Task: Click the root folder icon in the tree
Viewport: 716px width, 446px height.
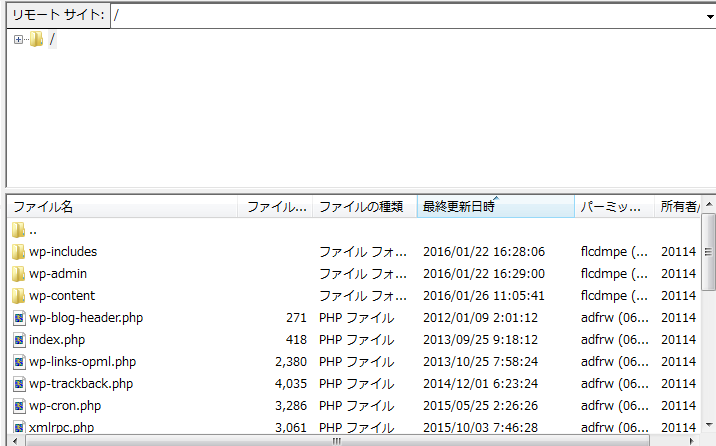Action: pos(36,40)
